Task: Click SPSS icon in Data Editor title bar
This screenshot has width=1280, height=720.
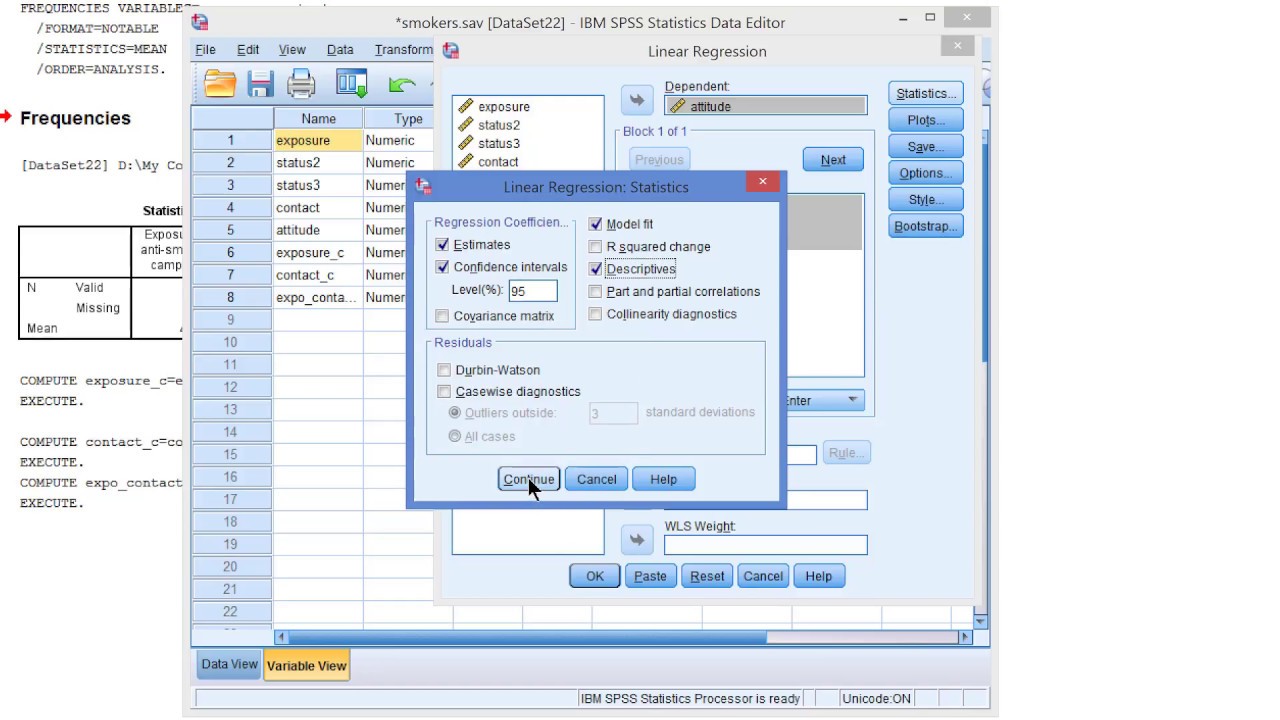Action: pos(200,22)
